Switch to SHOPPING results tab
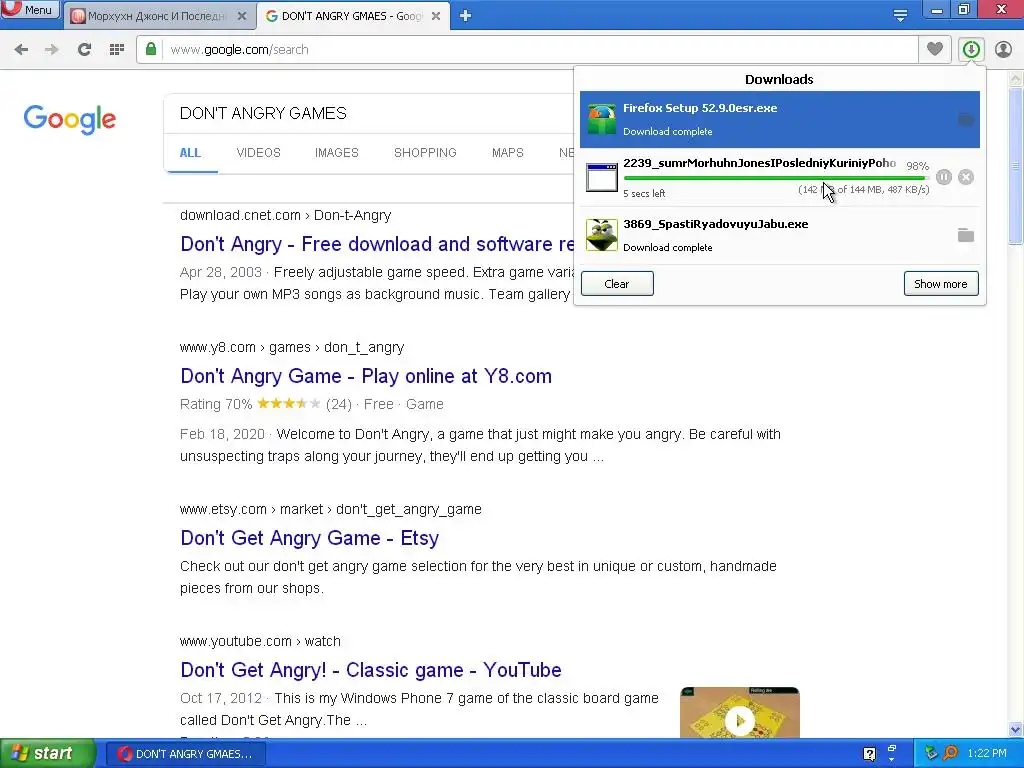1024x768 pixels. (425, 153)
